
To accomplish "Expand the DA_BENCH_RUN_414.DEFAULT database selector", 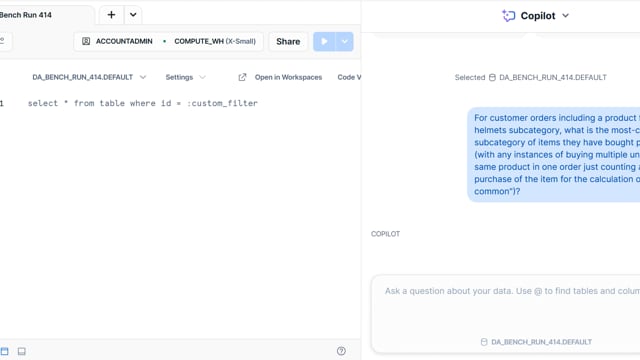I will [x=89, y=77].
